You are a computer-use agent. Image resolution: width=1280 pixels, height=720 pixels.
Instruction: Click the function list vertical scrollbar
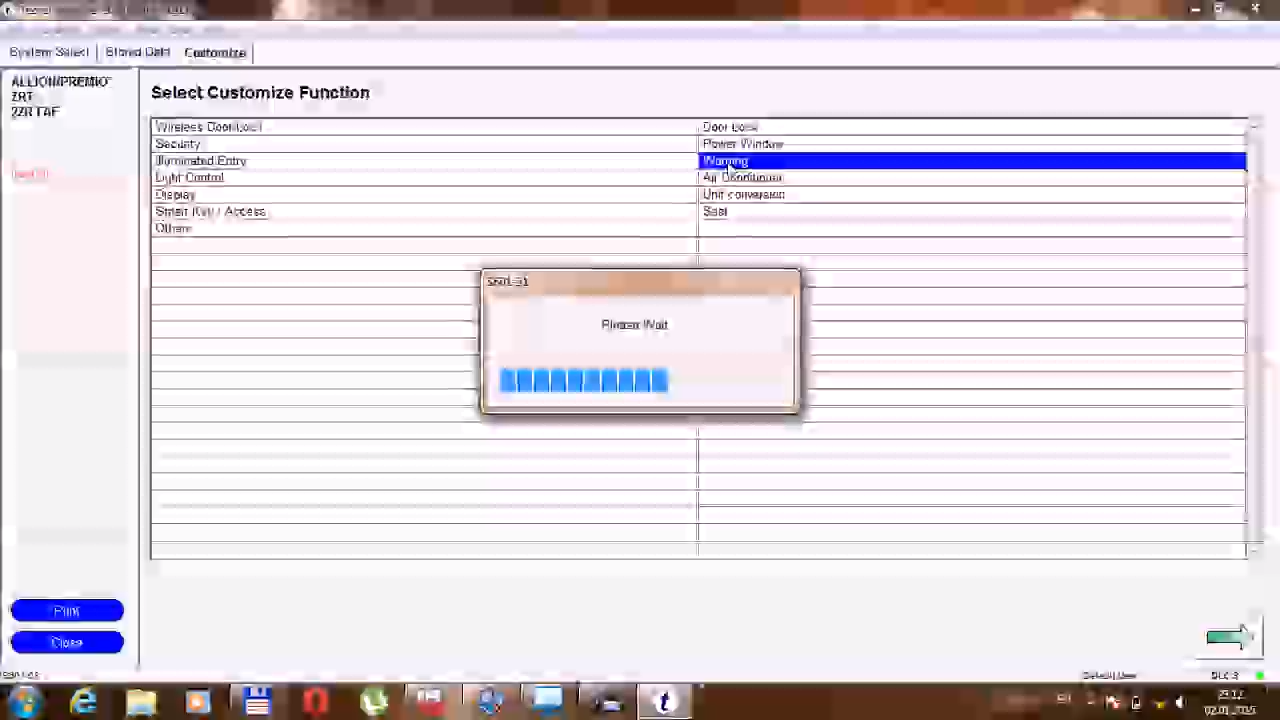(1254, 337)
